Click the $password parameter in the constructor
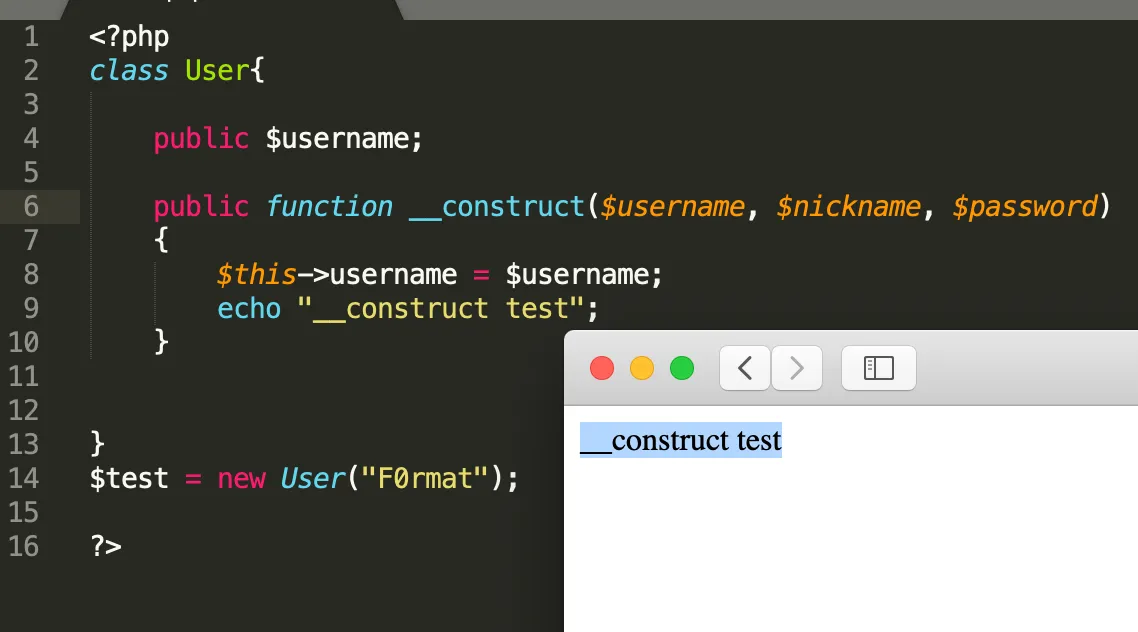This screenshot has height=632, width=1138. (x=1025, y=207)
